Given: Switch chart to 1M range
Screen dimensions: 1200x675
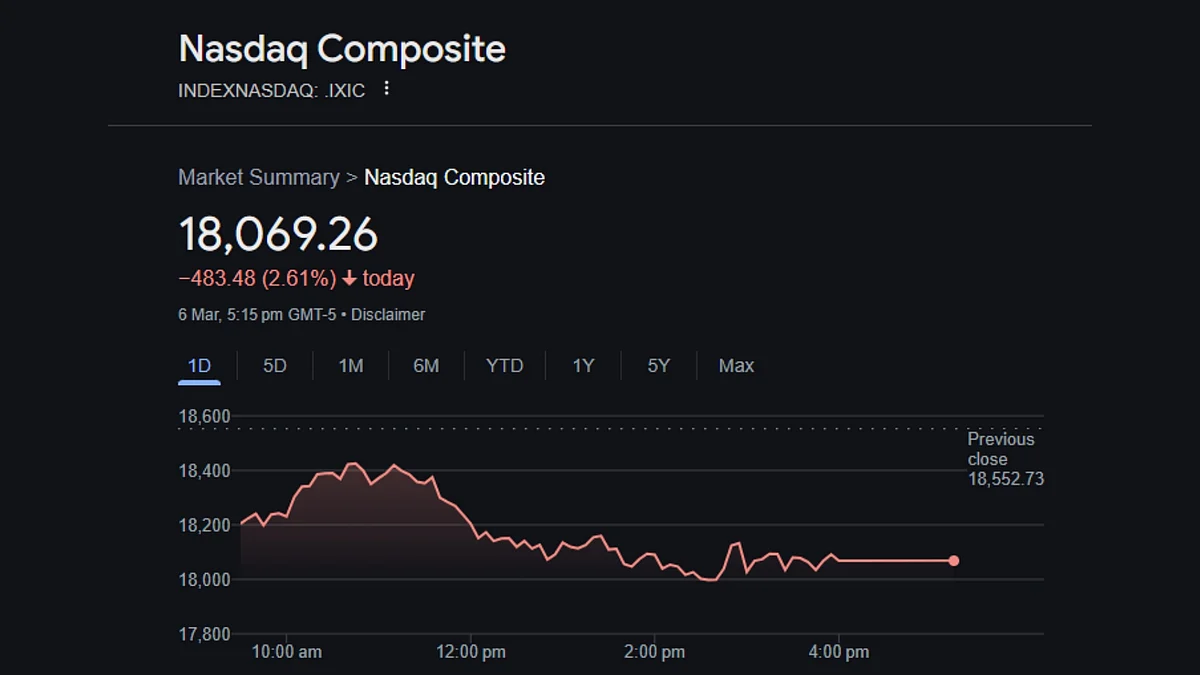Looking at the screenshot, I should 351,366.
